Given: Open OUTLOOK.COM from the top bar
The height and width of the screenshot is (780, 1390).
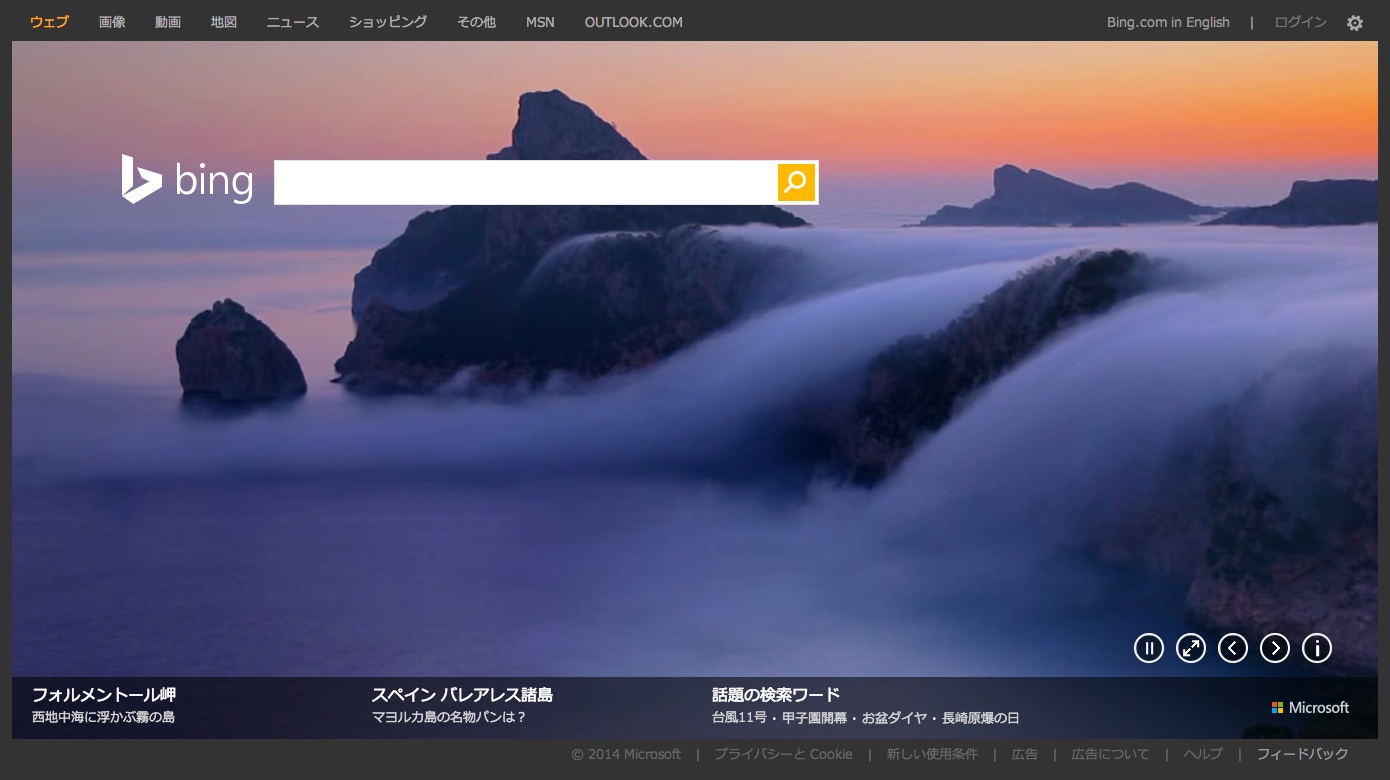Looking at the screenshot, I should click(633, 22).
